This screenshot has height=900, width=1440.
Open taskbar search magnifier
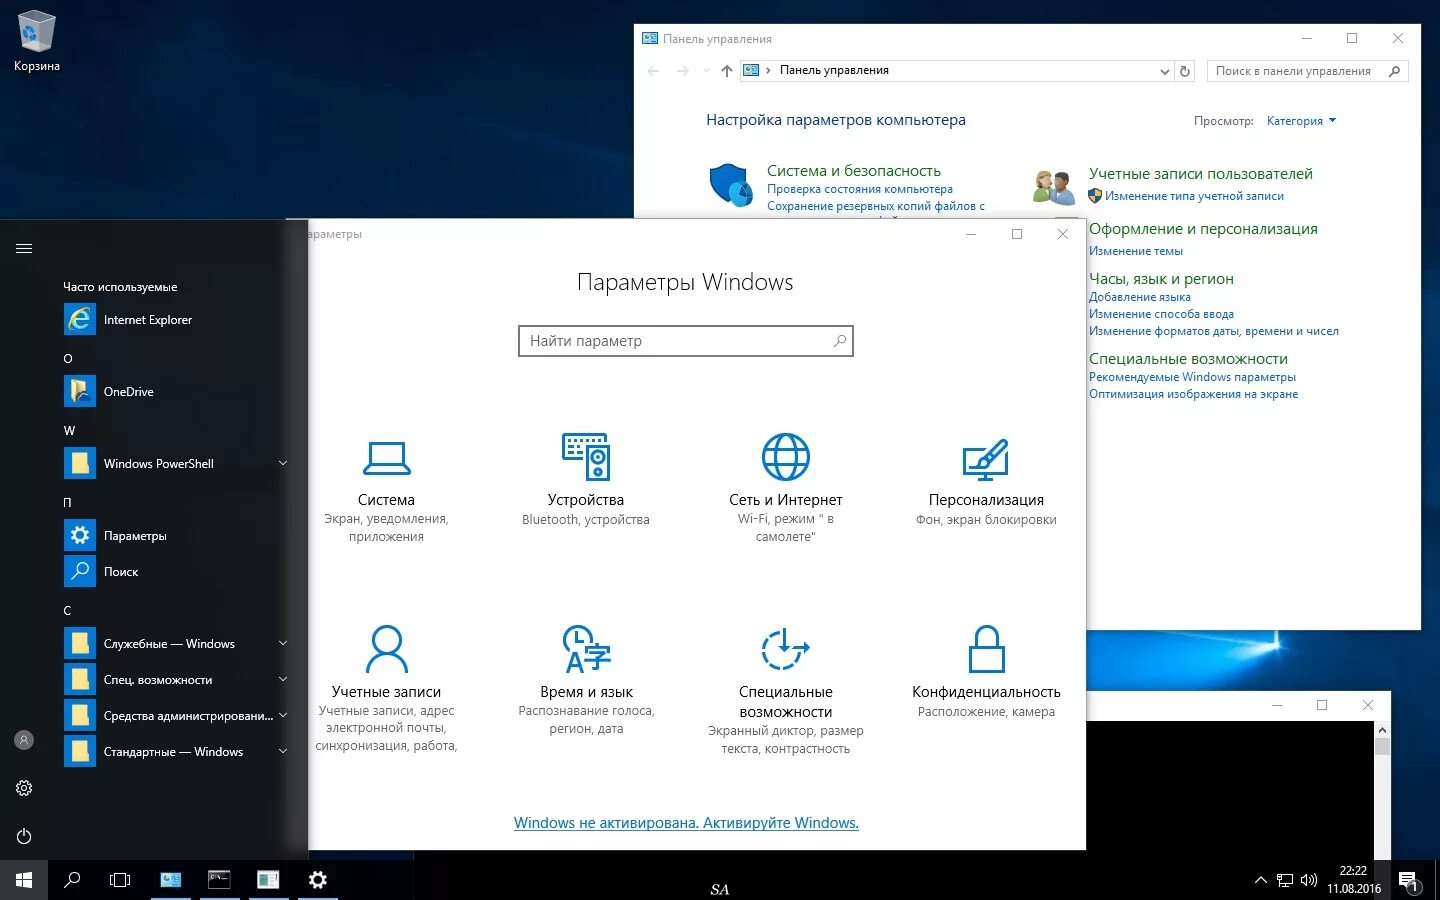[72, 880]
